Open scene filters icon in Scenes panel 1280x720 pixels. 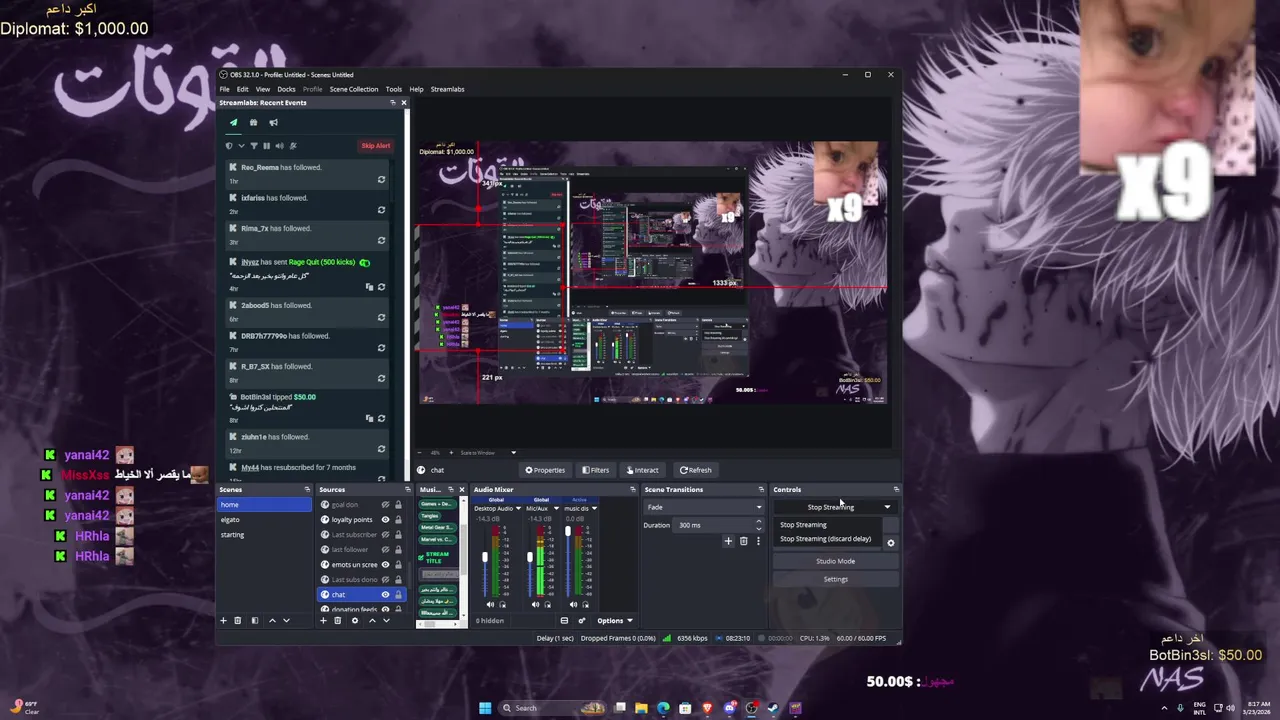255,621
